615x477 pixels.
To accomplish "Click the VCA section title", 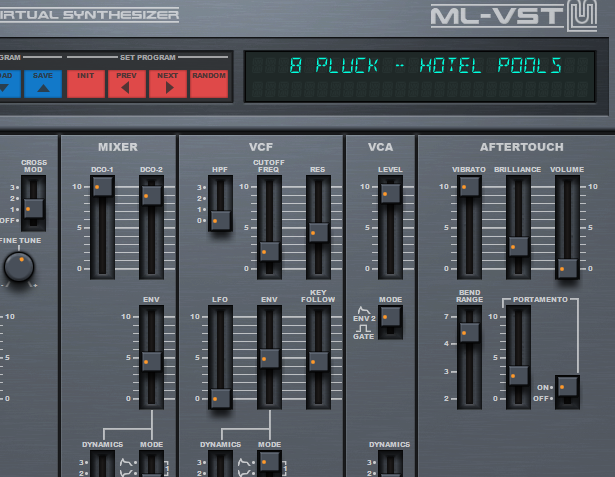I will point(380,147).
